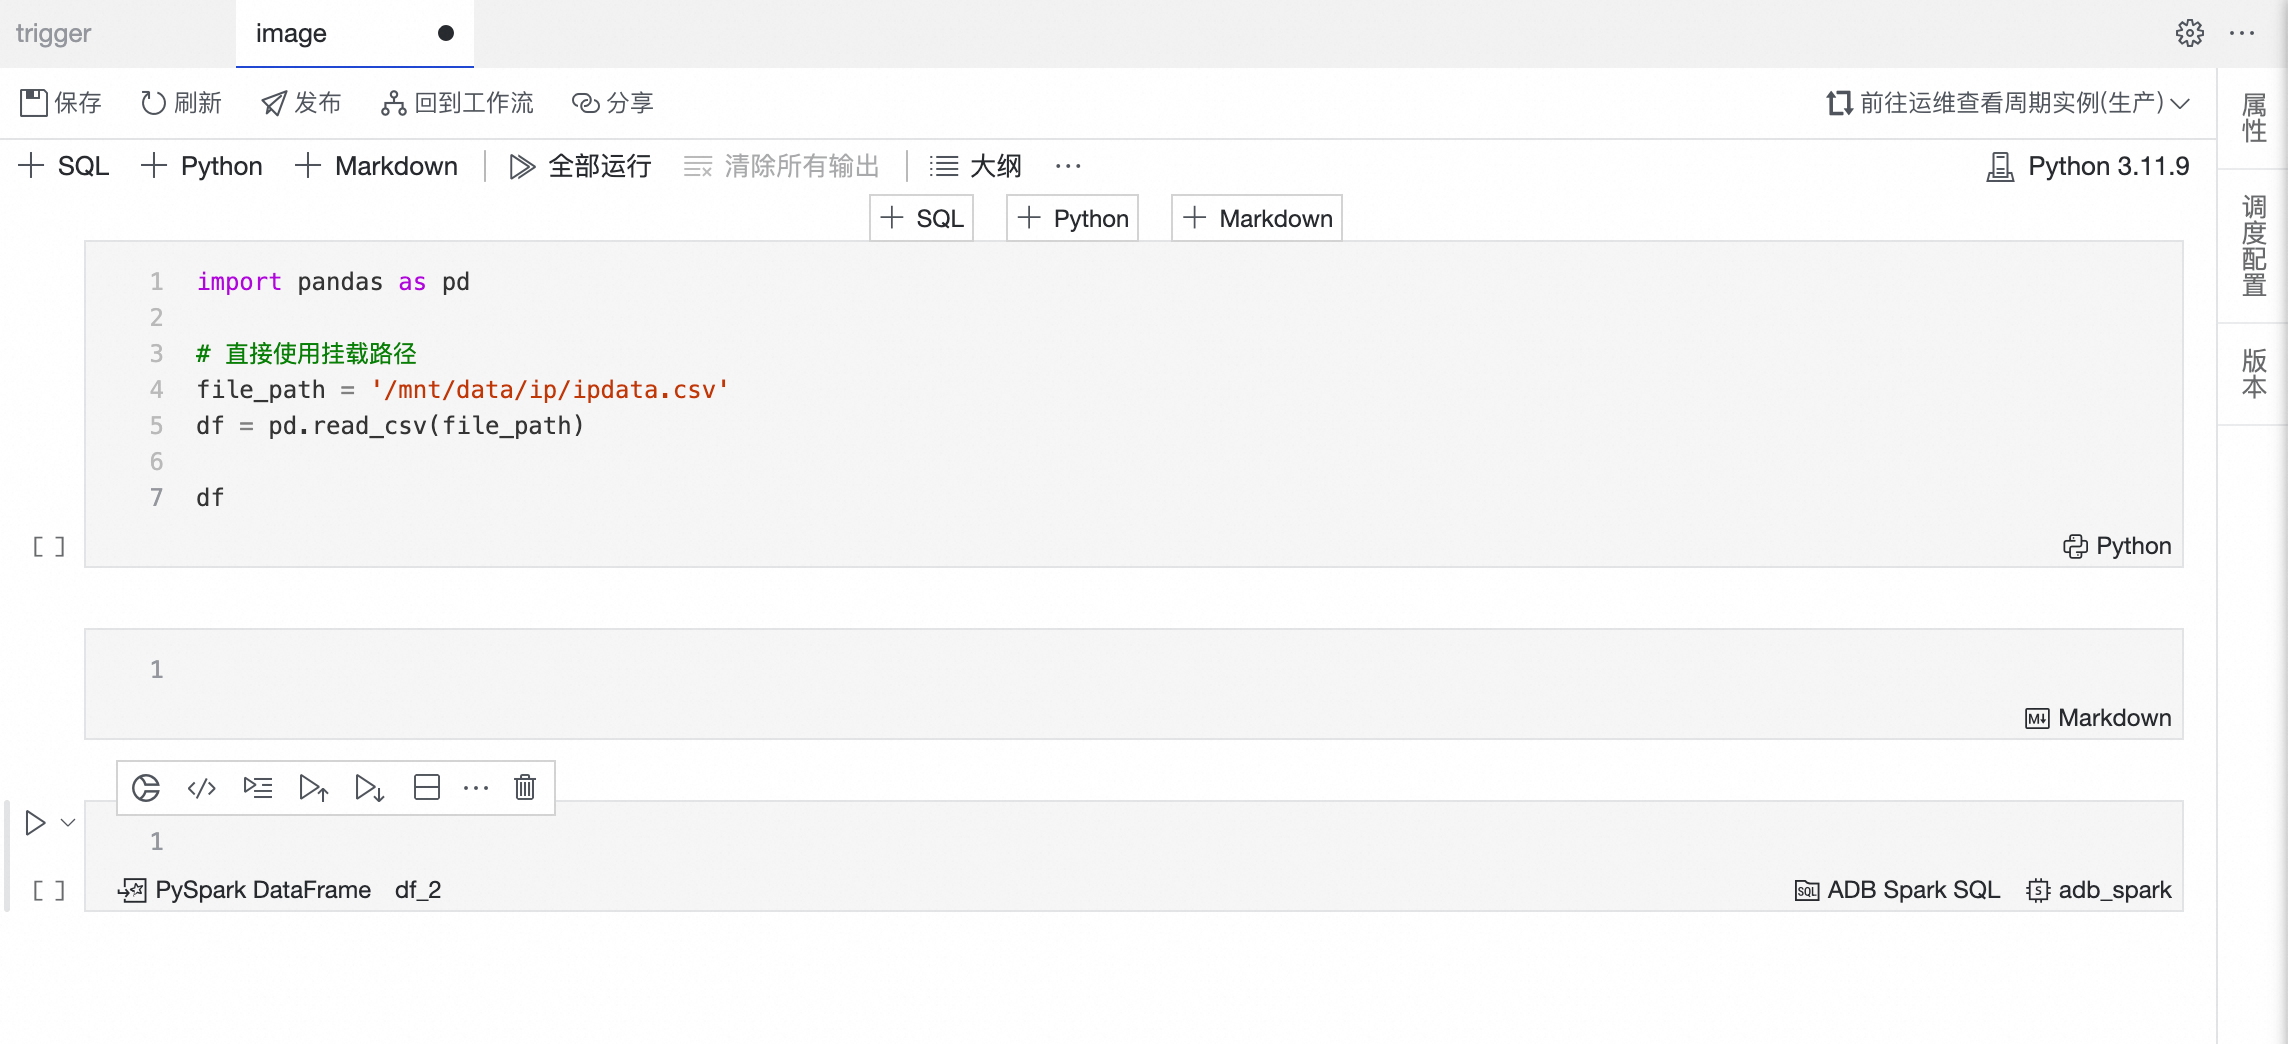
Task: Open the 调度配置 side panel tab
Action: pyautogui.click(x=2254, y=246)
